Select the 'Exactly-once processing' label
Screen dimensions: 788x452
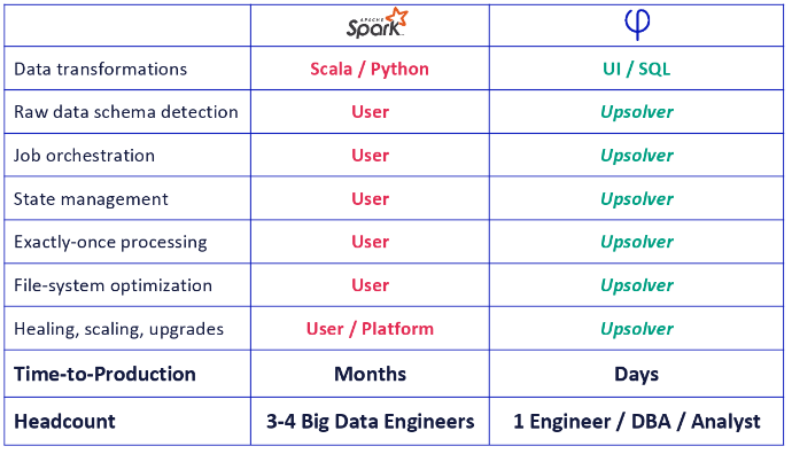[111, 242]
